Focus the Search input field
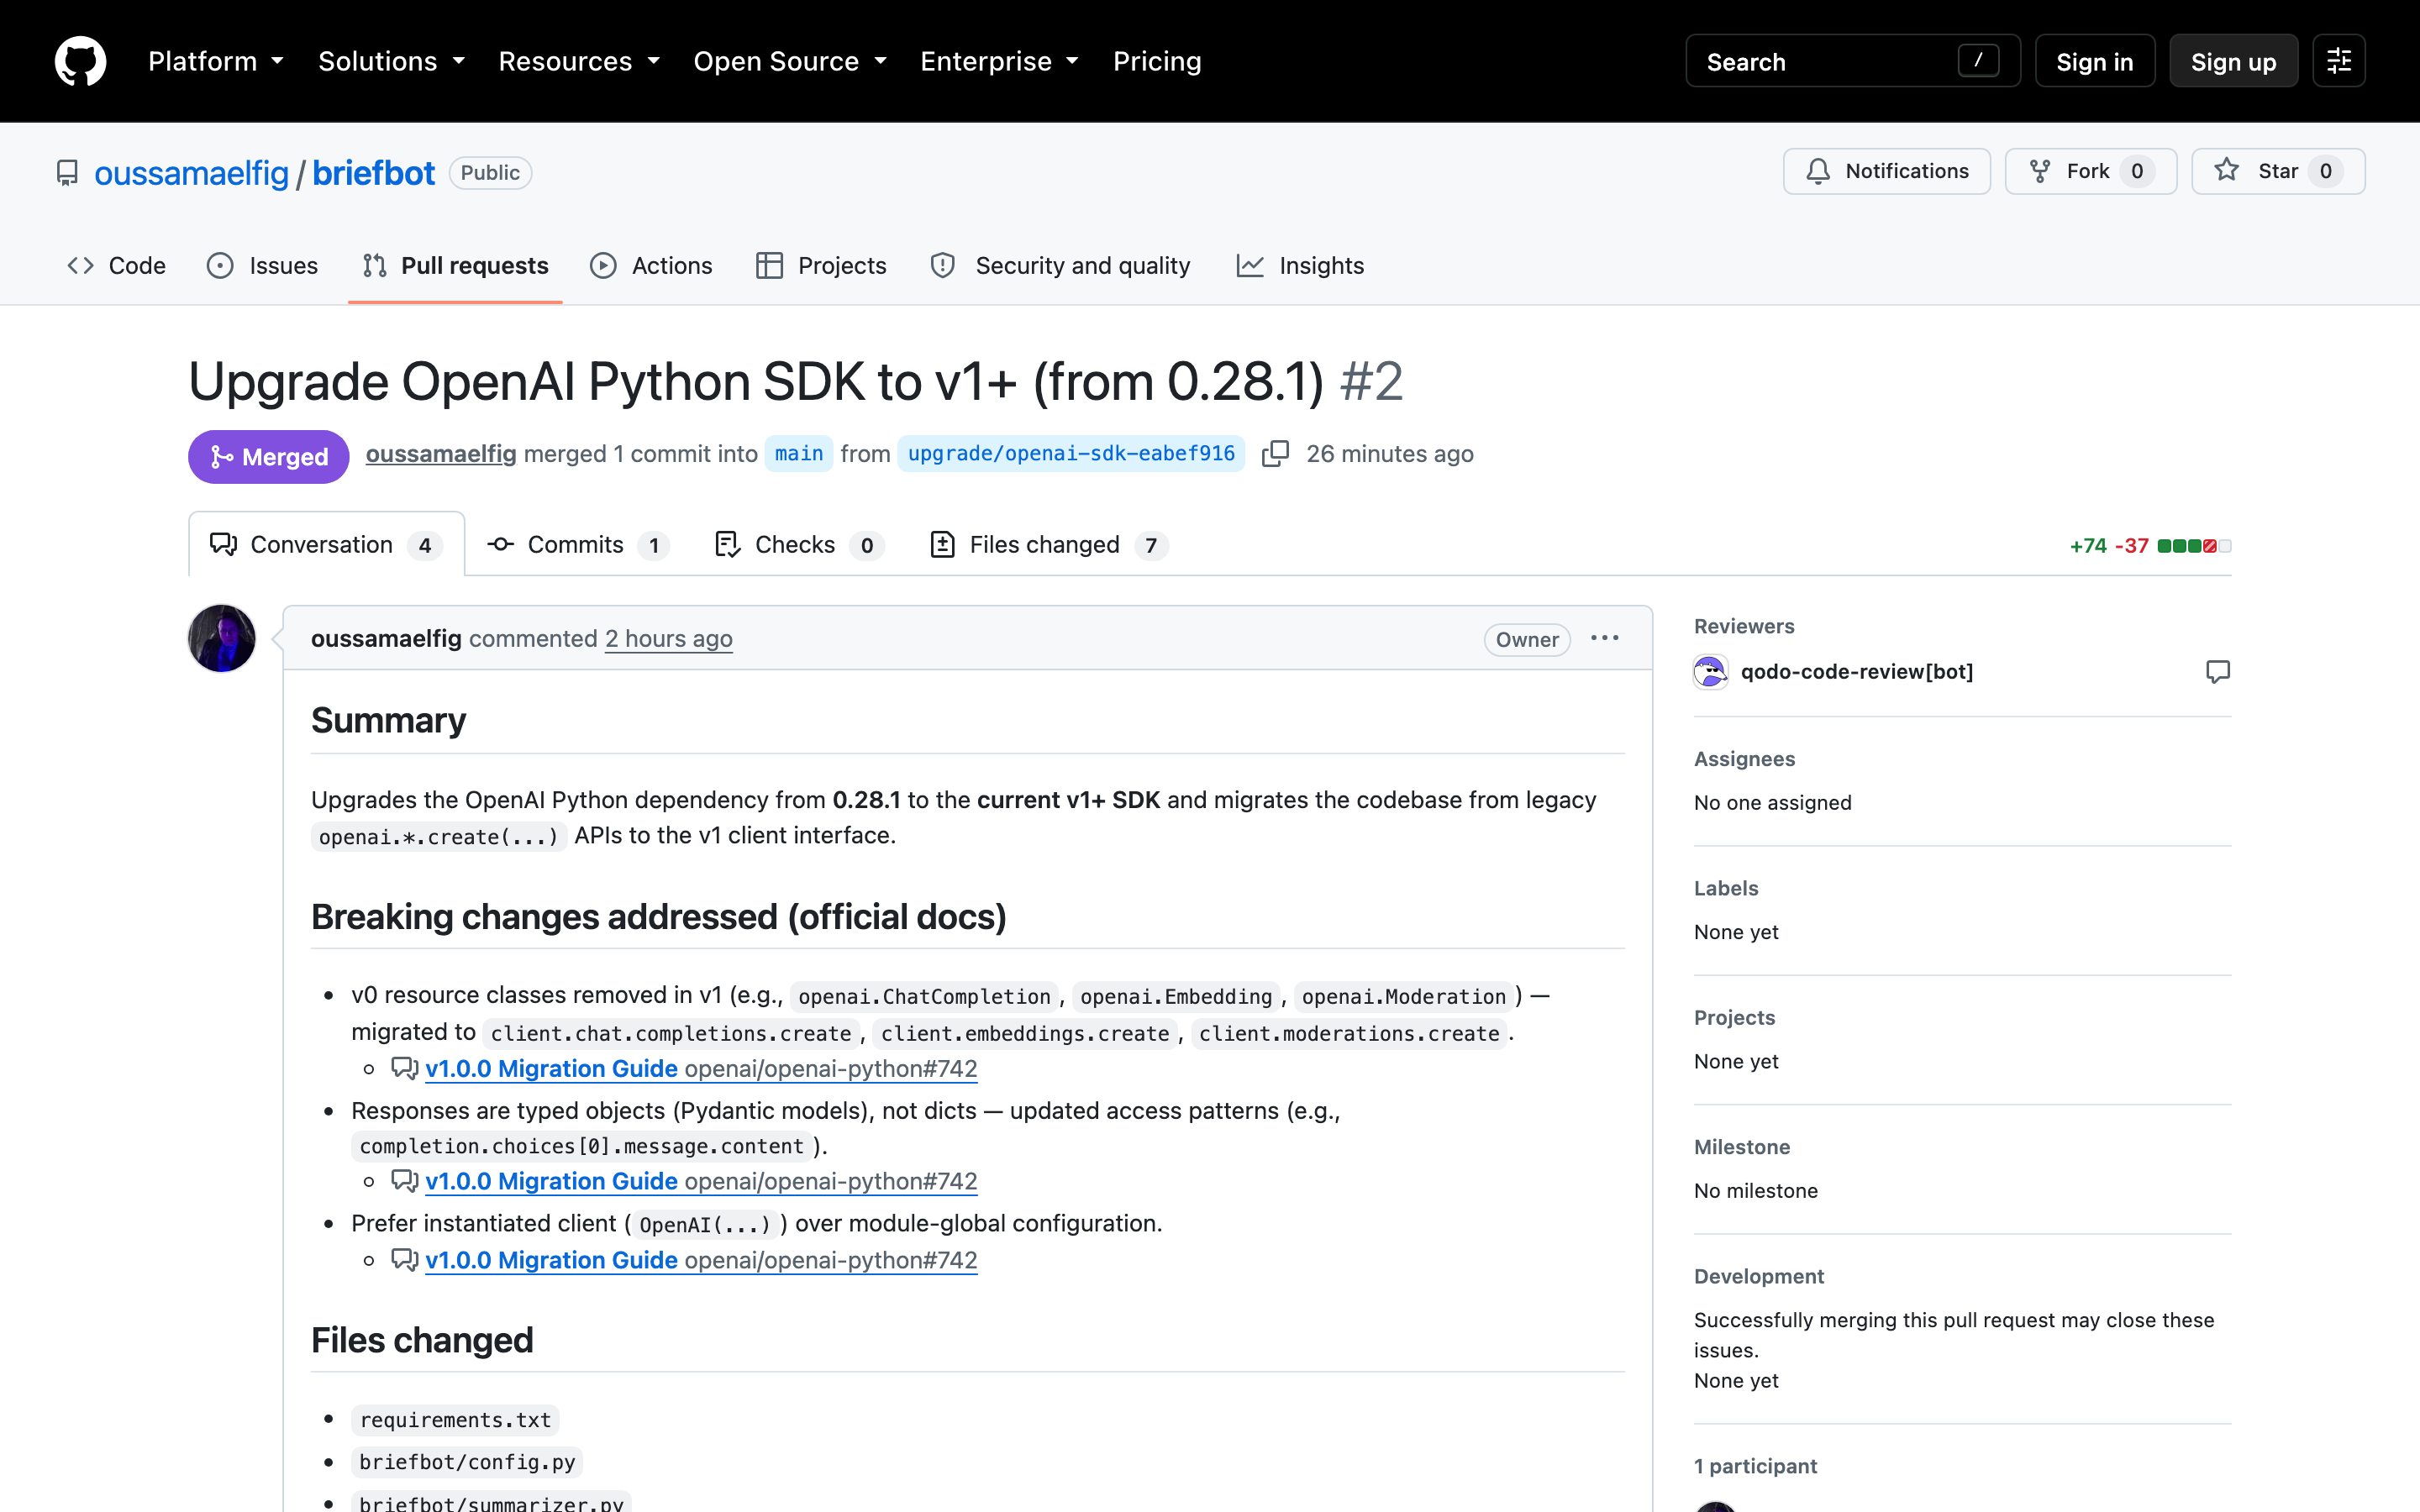The image size is (2420, 1512). (1852, 61)
